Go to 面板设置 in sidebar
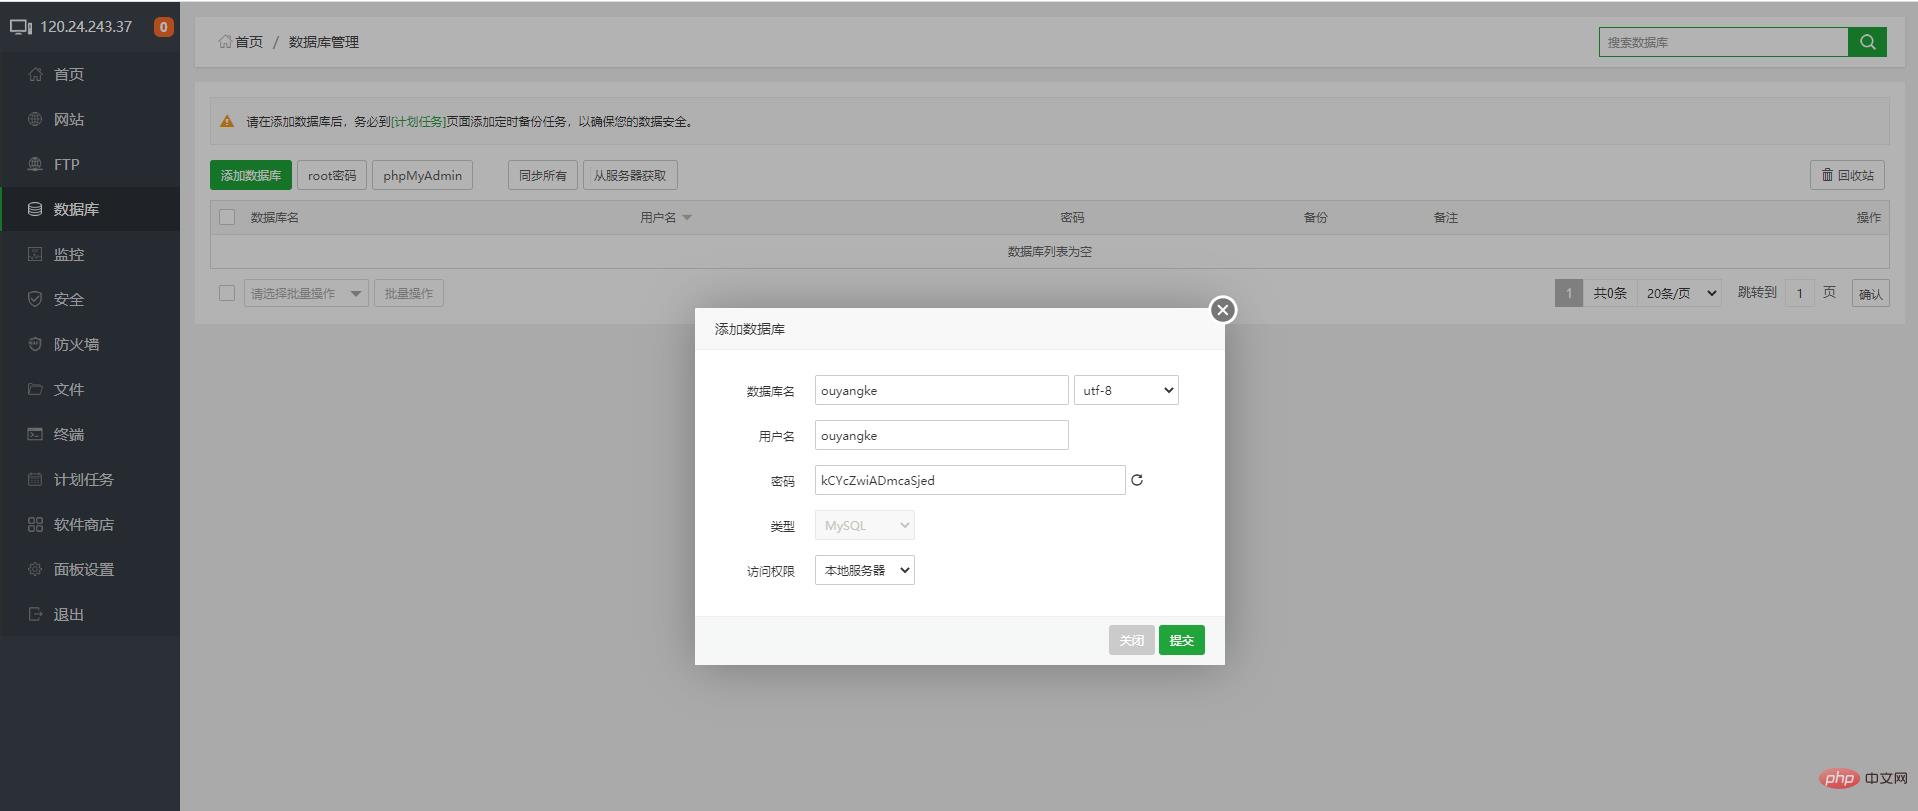 point(83,569)
